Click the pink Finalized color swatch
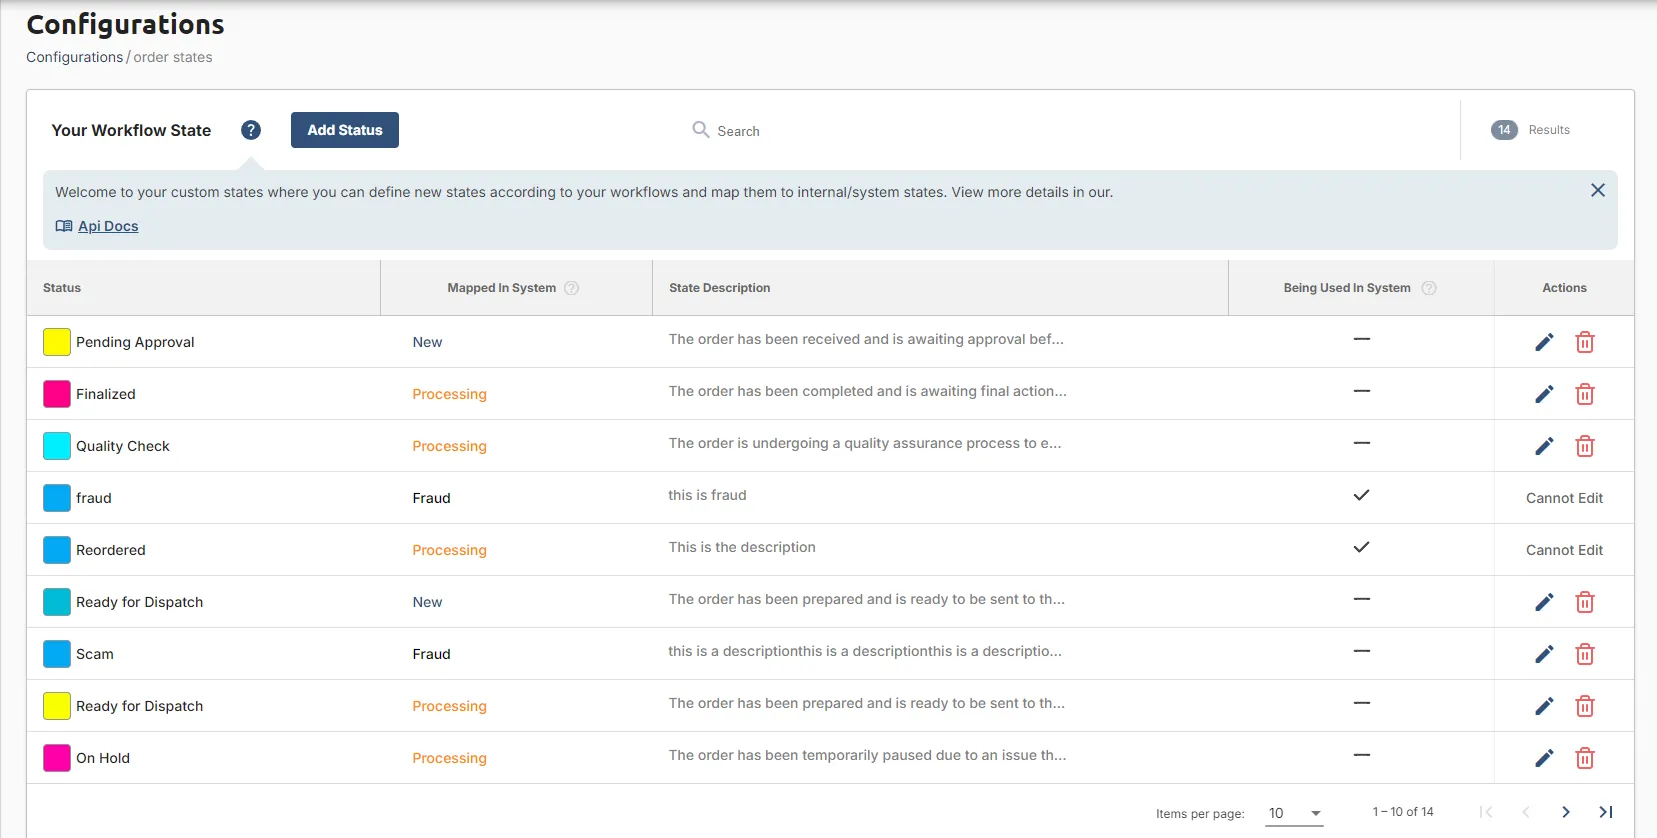The height and width of the screenshot is (838, 1657). [x=57, y=394]
